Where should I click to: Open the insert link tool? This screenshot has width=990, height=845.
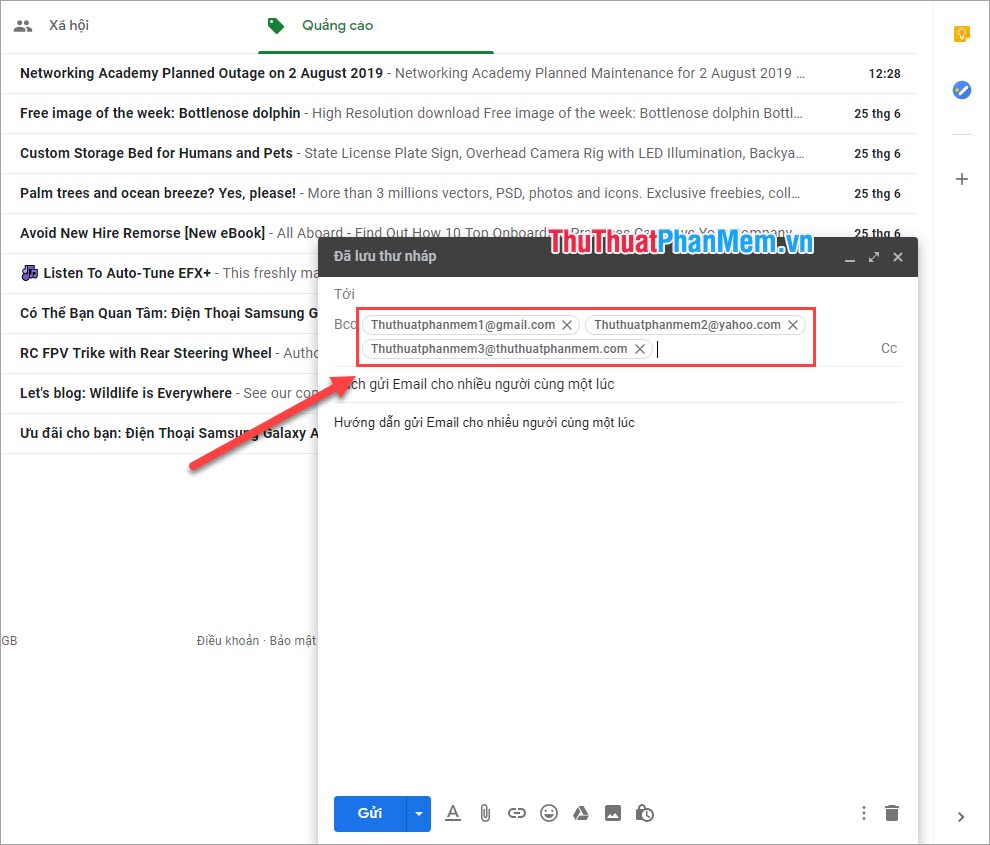[x=517, y=813]
